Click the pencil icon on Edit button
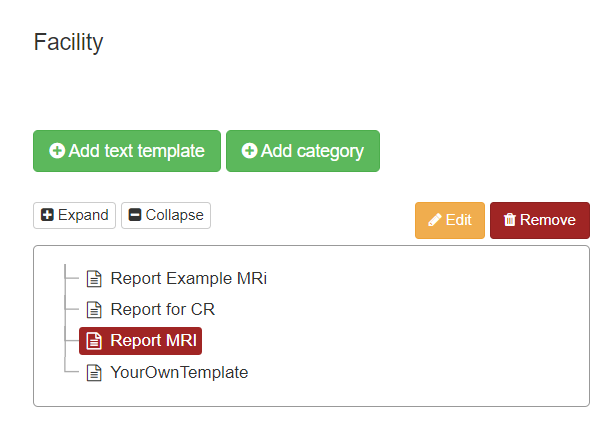The height and width of the screenshot is (445, 602). point(435,220)
